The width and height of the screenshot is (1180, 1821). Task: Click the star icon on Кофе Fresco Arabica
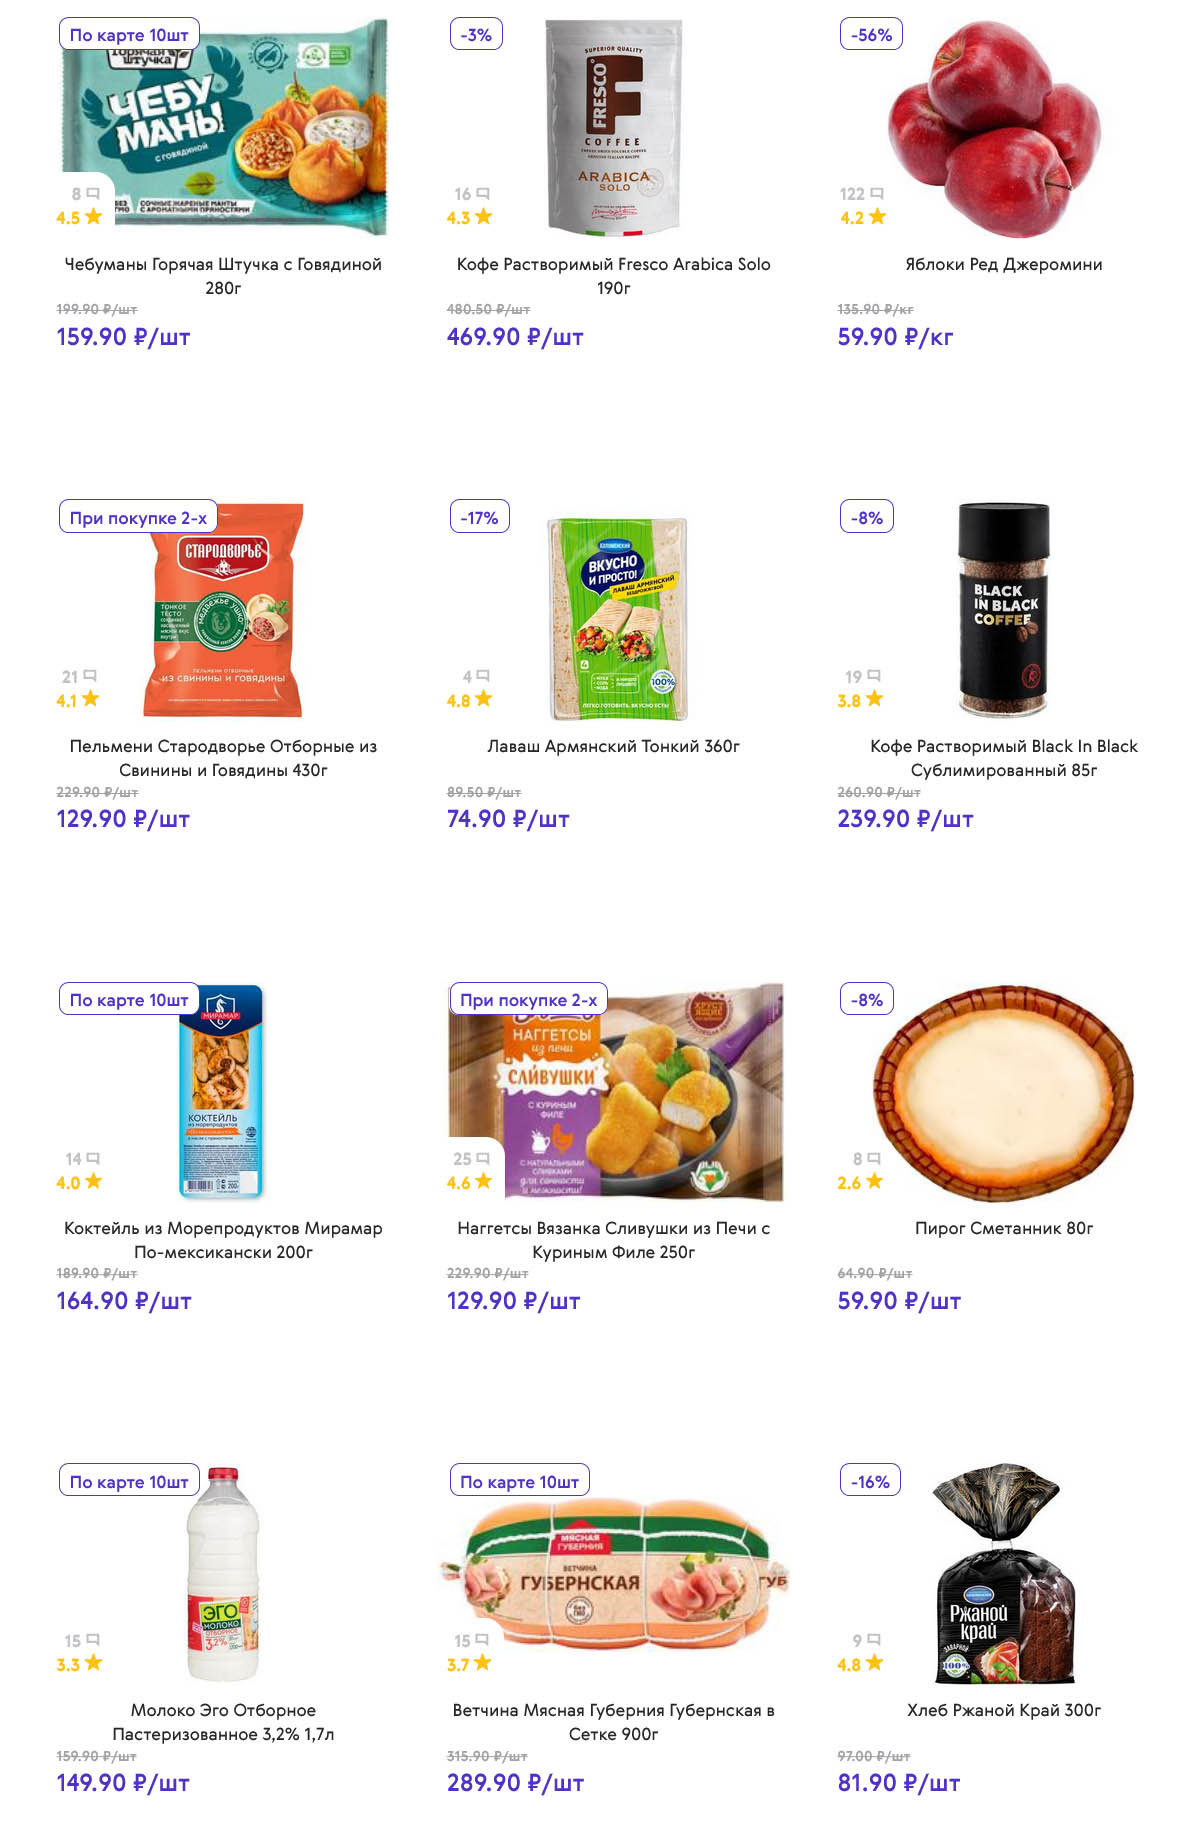[x=484, y=217]
